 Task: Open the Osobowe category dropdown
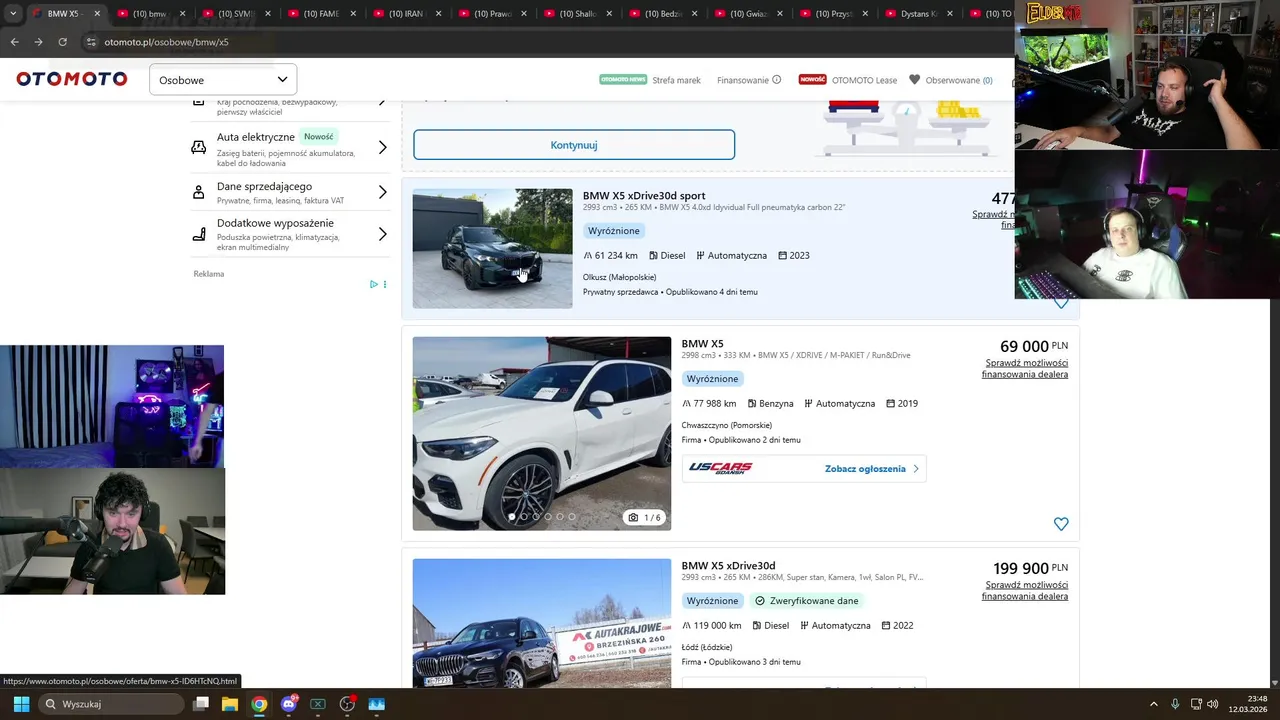(223, 80)
